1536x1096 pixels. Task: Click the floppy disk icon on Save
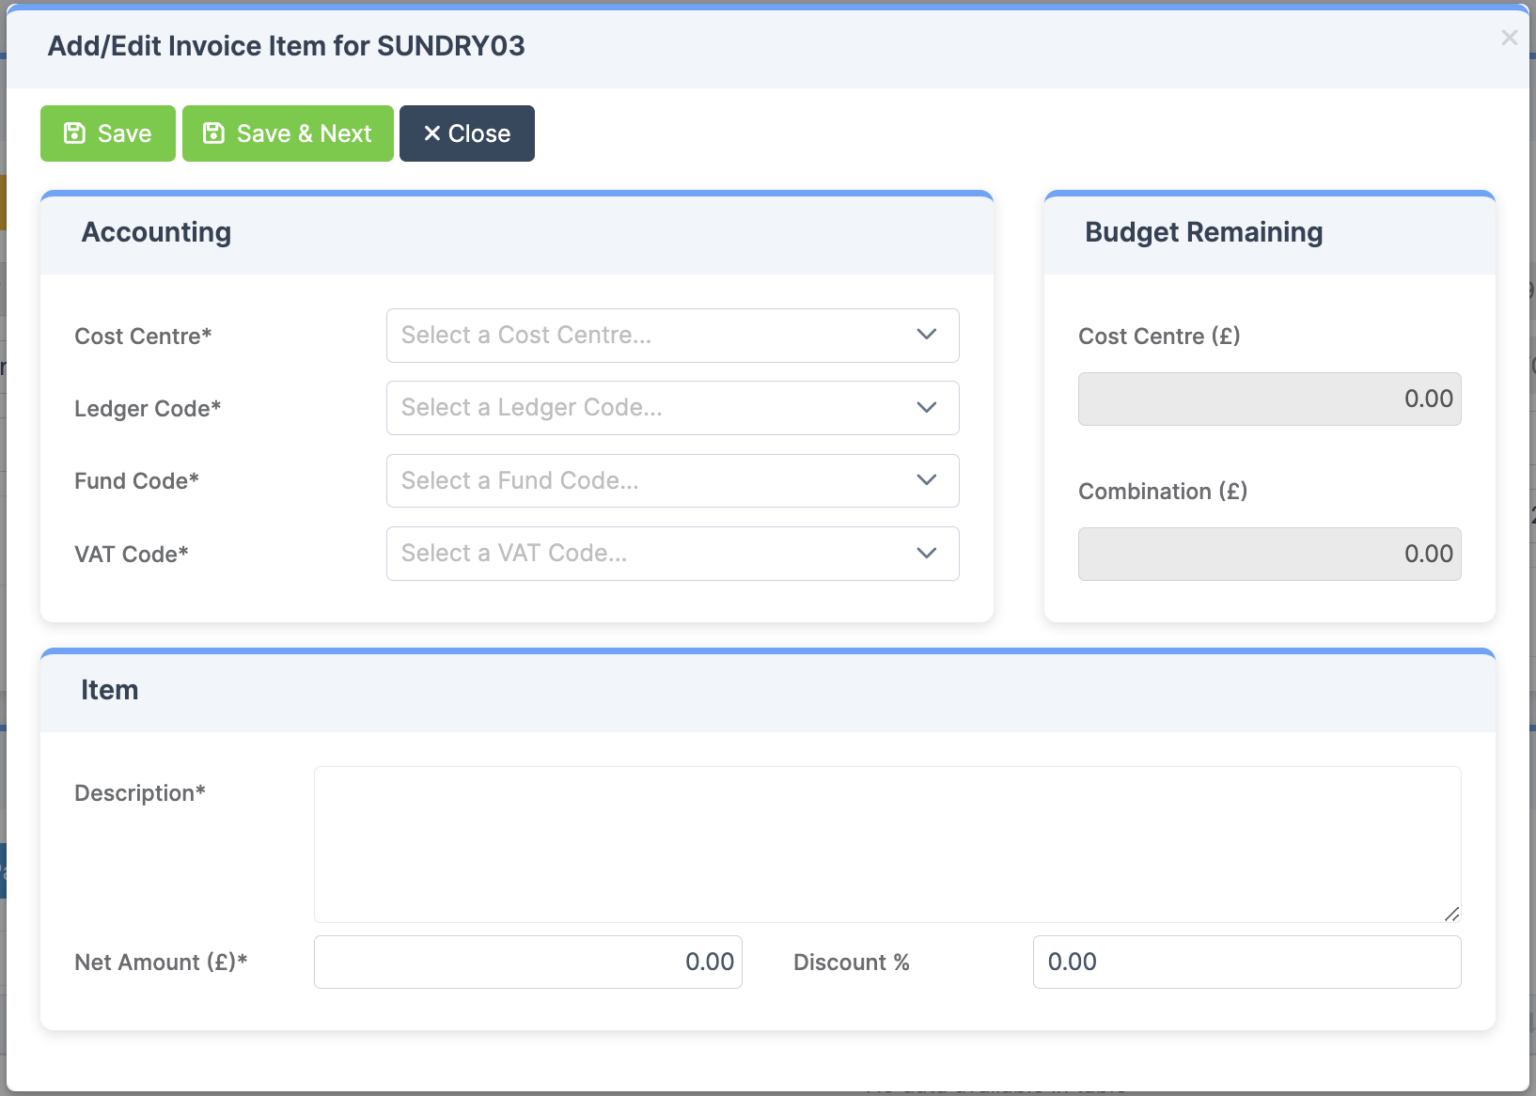click(74, 132)
